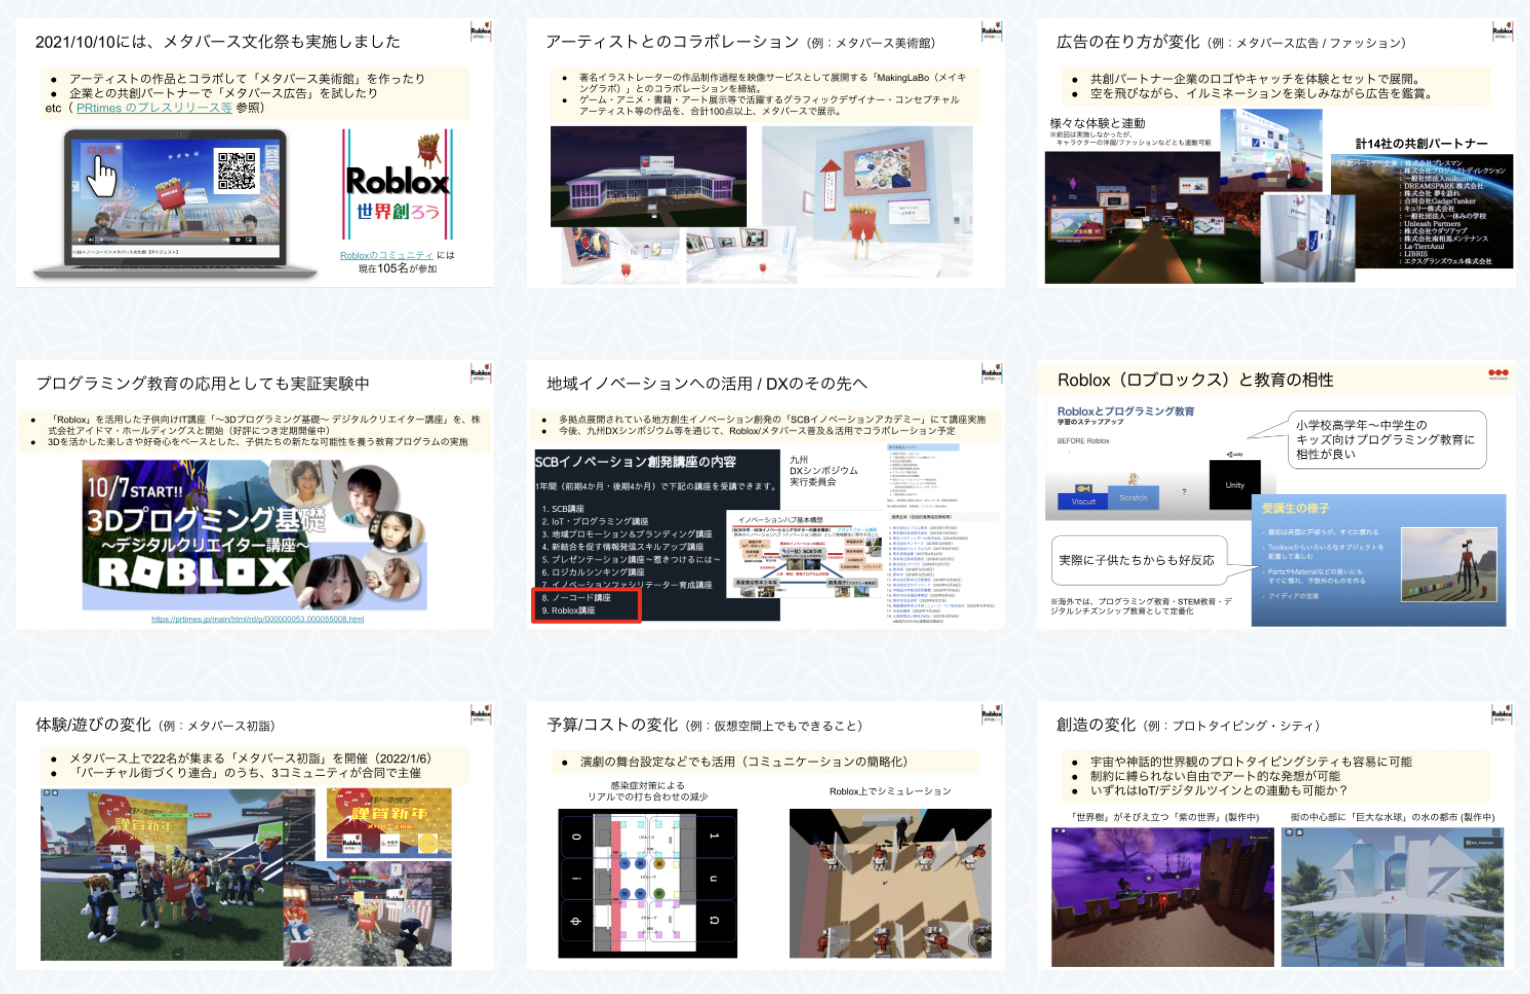The height and width of the screenshot is (994, 1530).
Task: Click the list item "8. ノーコード講座"
Action: point(576,597)
